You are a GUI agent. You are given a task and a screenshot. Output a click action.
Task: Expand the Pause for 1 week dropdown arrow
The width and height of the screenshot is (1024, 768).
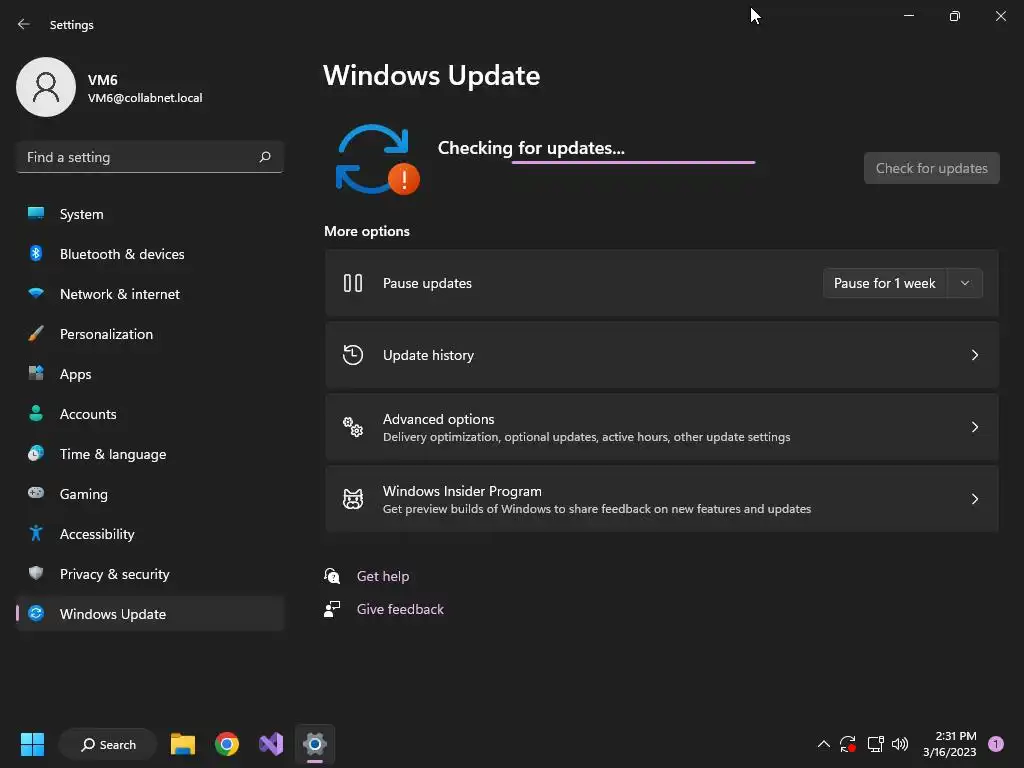pos(965,283)
